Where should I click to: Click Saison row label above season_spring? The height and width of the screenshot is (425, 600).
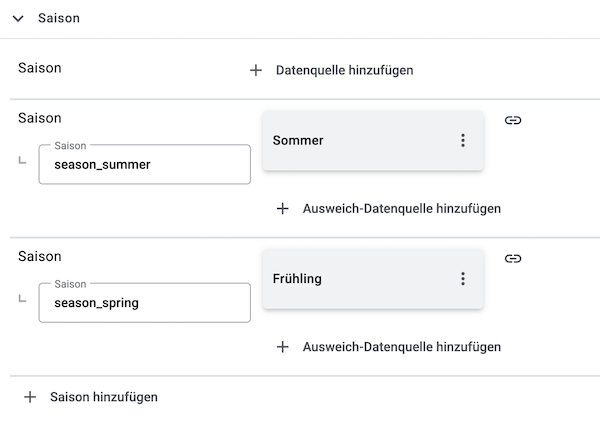pos(40,256)
